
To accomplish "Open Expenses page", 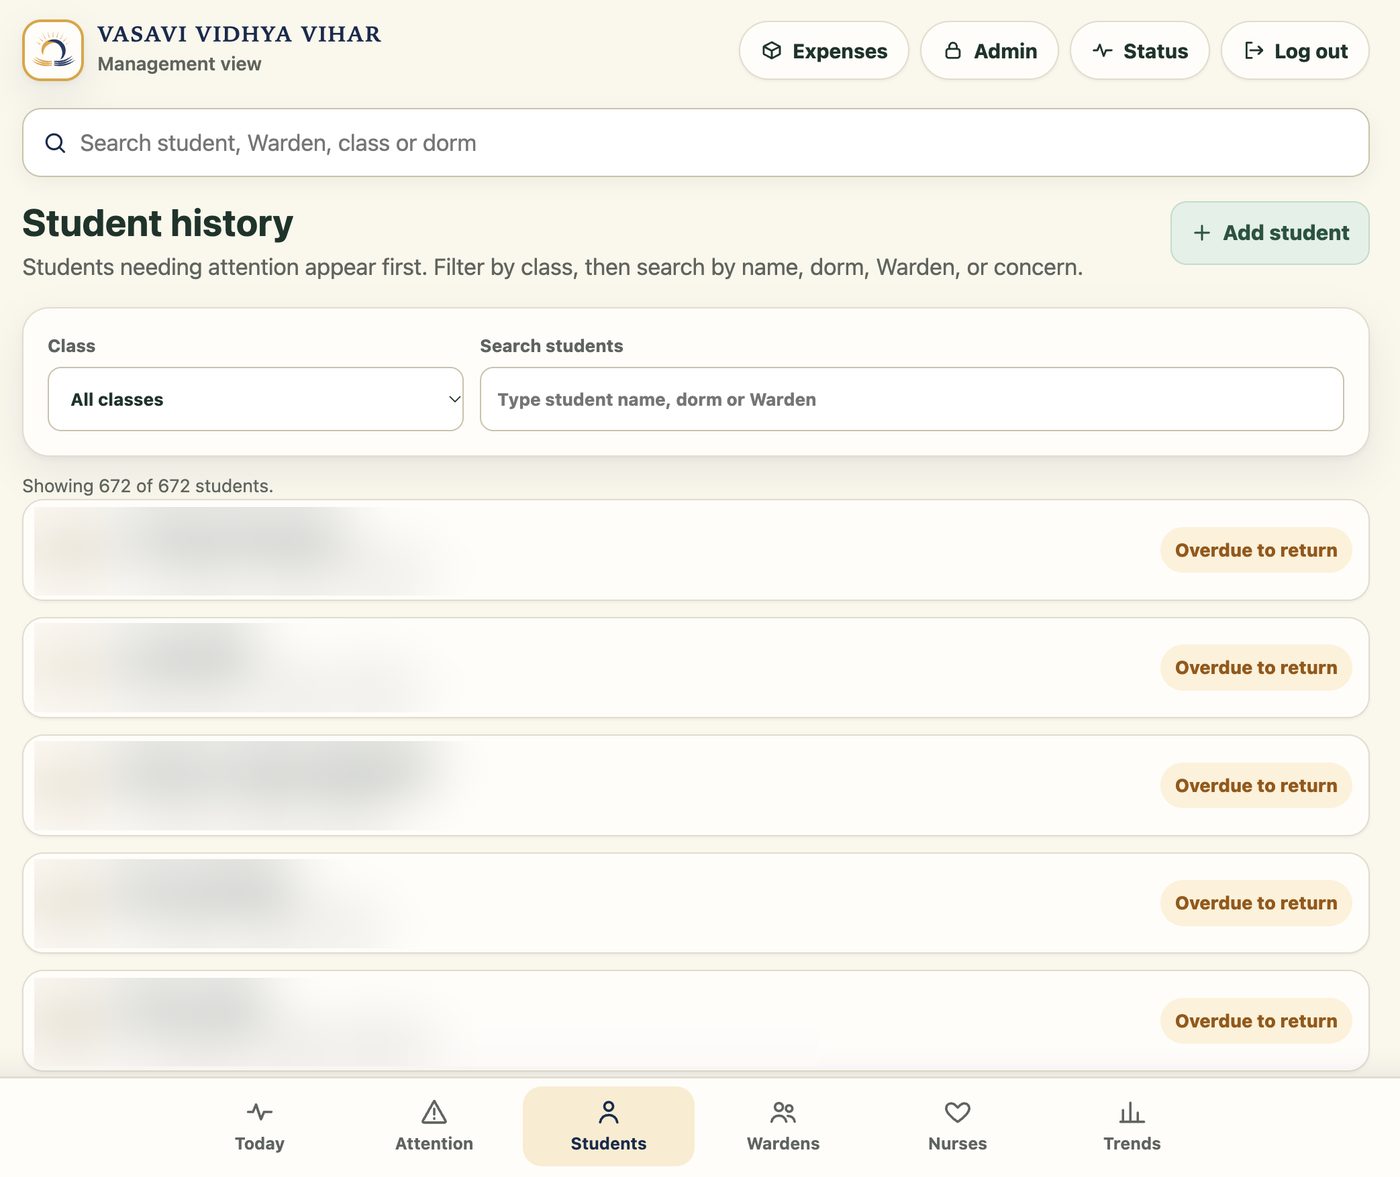I will pyautogui.click(x=824, y=50).
